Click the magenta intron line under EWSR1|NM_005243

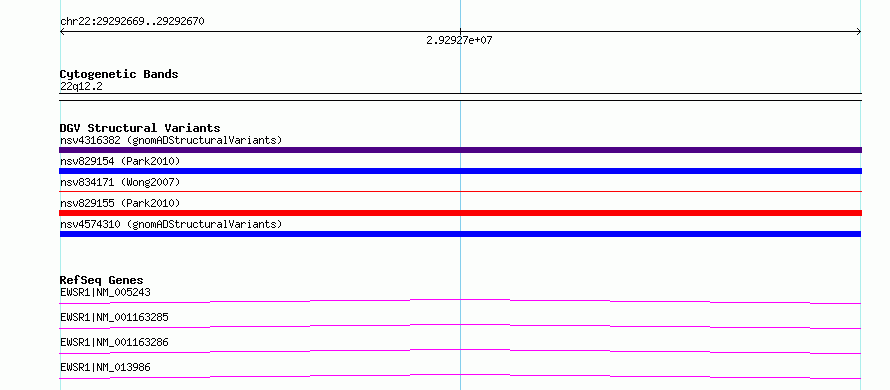point(460,301)
